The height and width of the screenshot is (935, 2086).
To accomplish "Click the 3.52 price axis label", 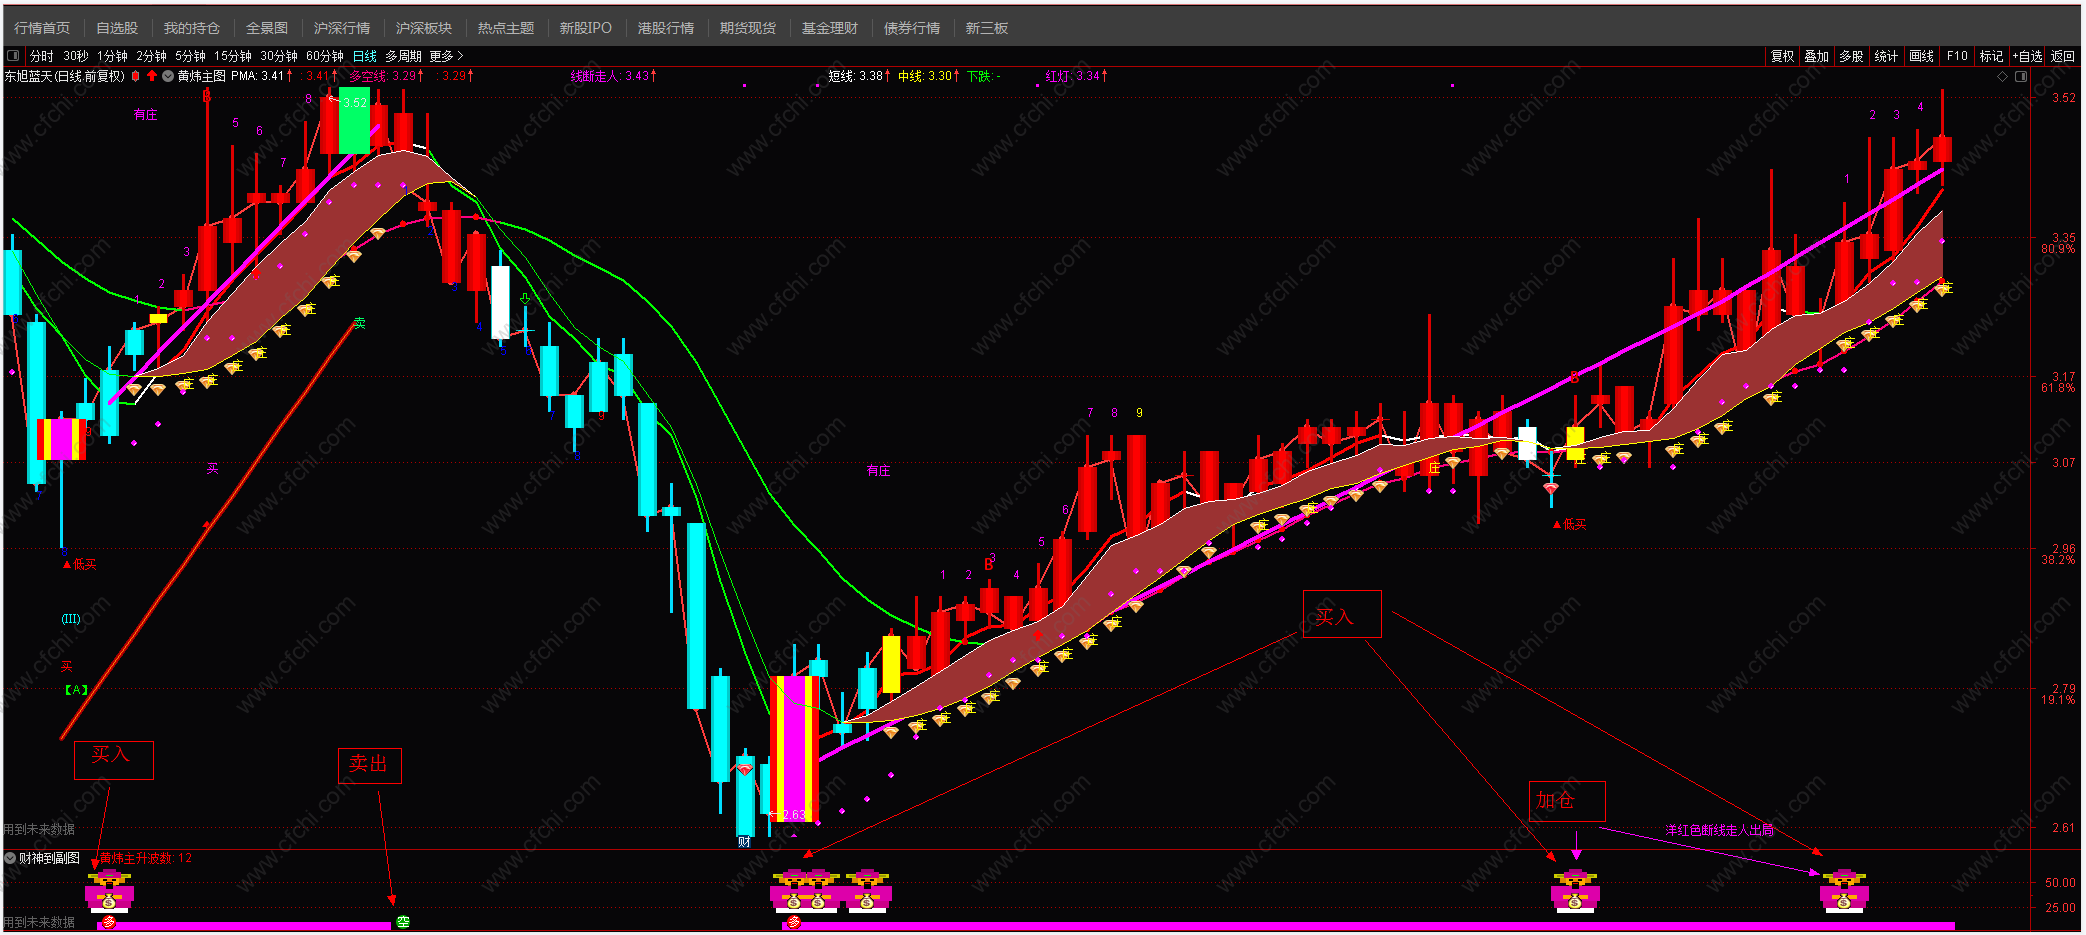I will tap(2063, 98).
